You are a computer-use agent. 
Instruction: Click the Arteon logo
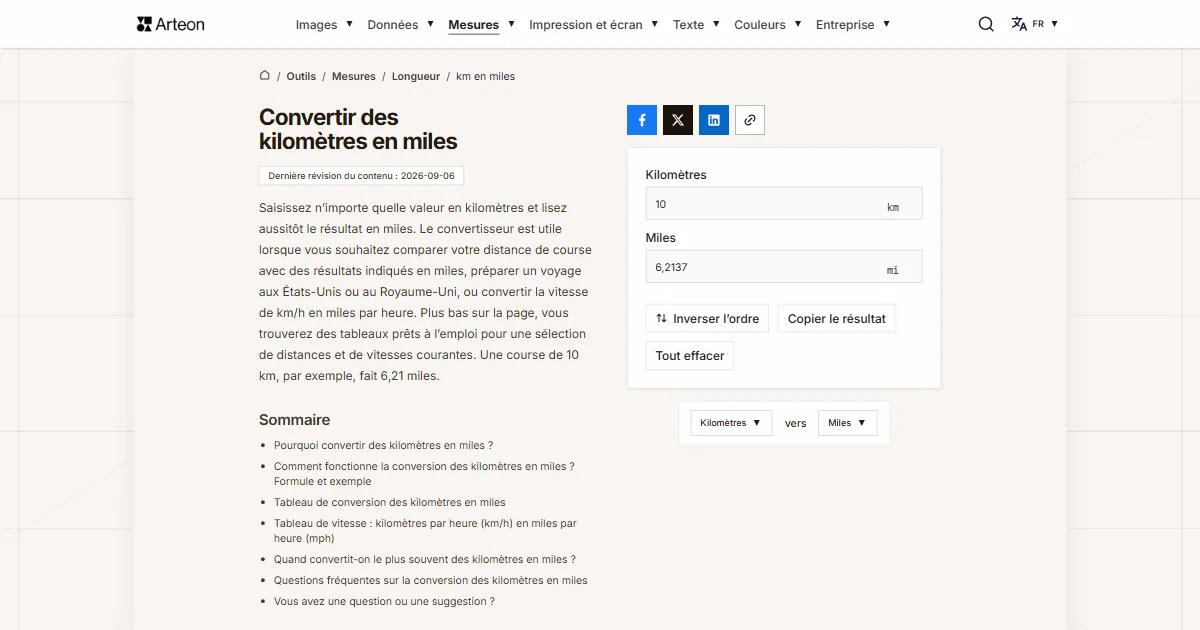[170, 24]
